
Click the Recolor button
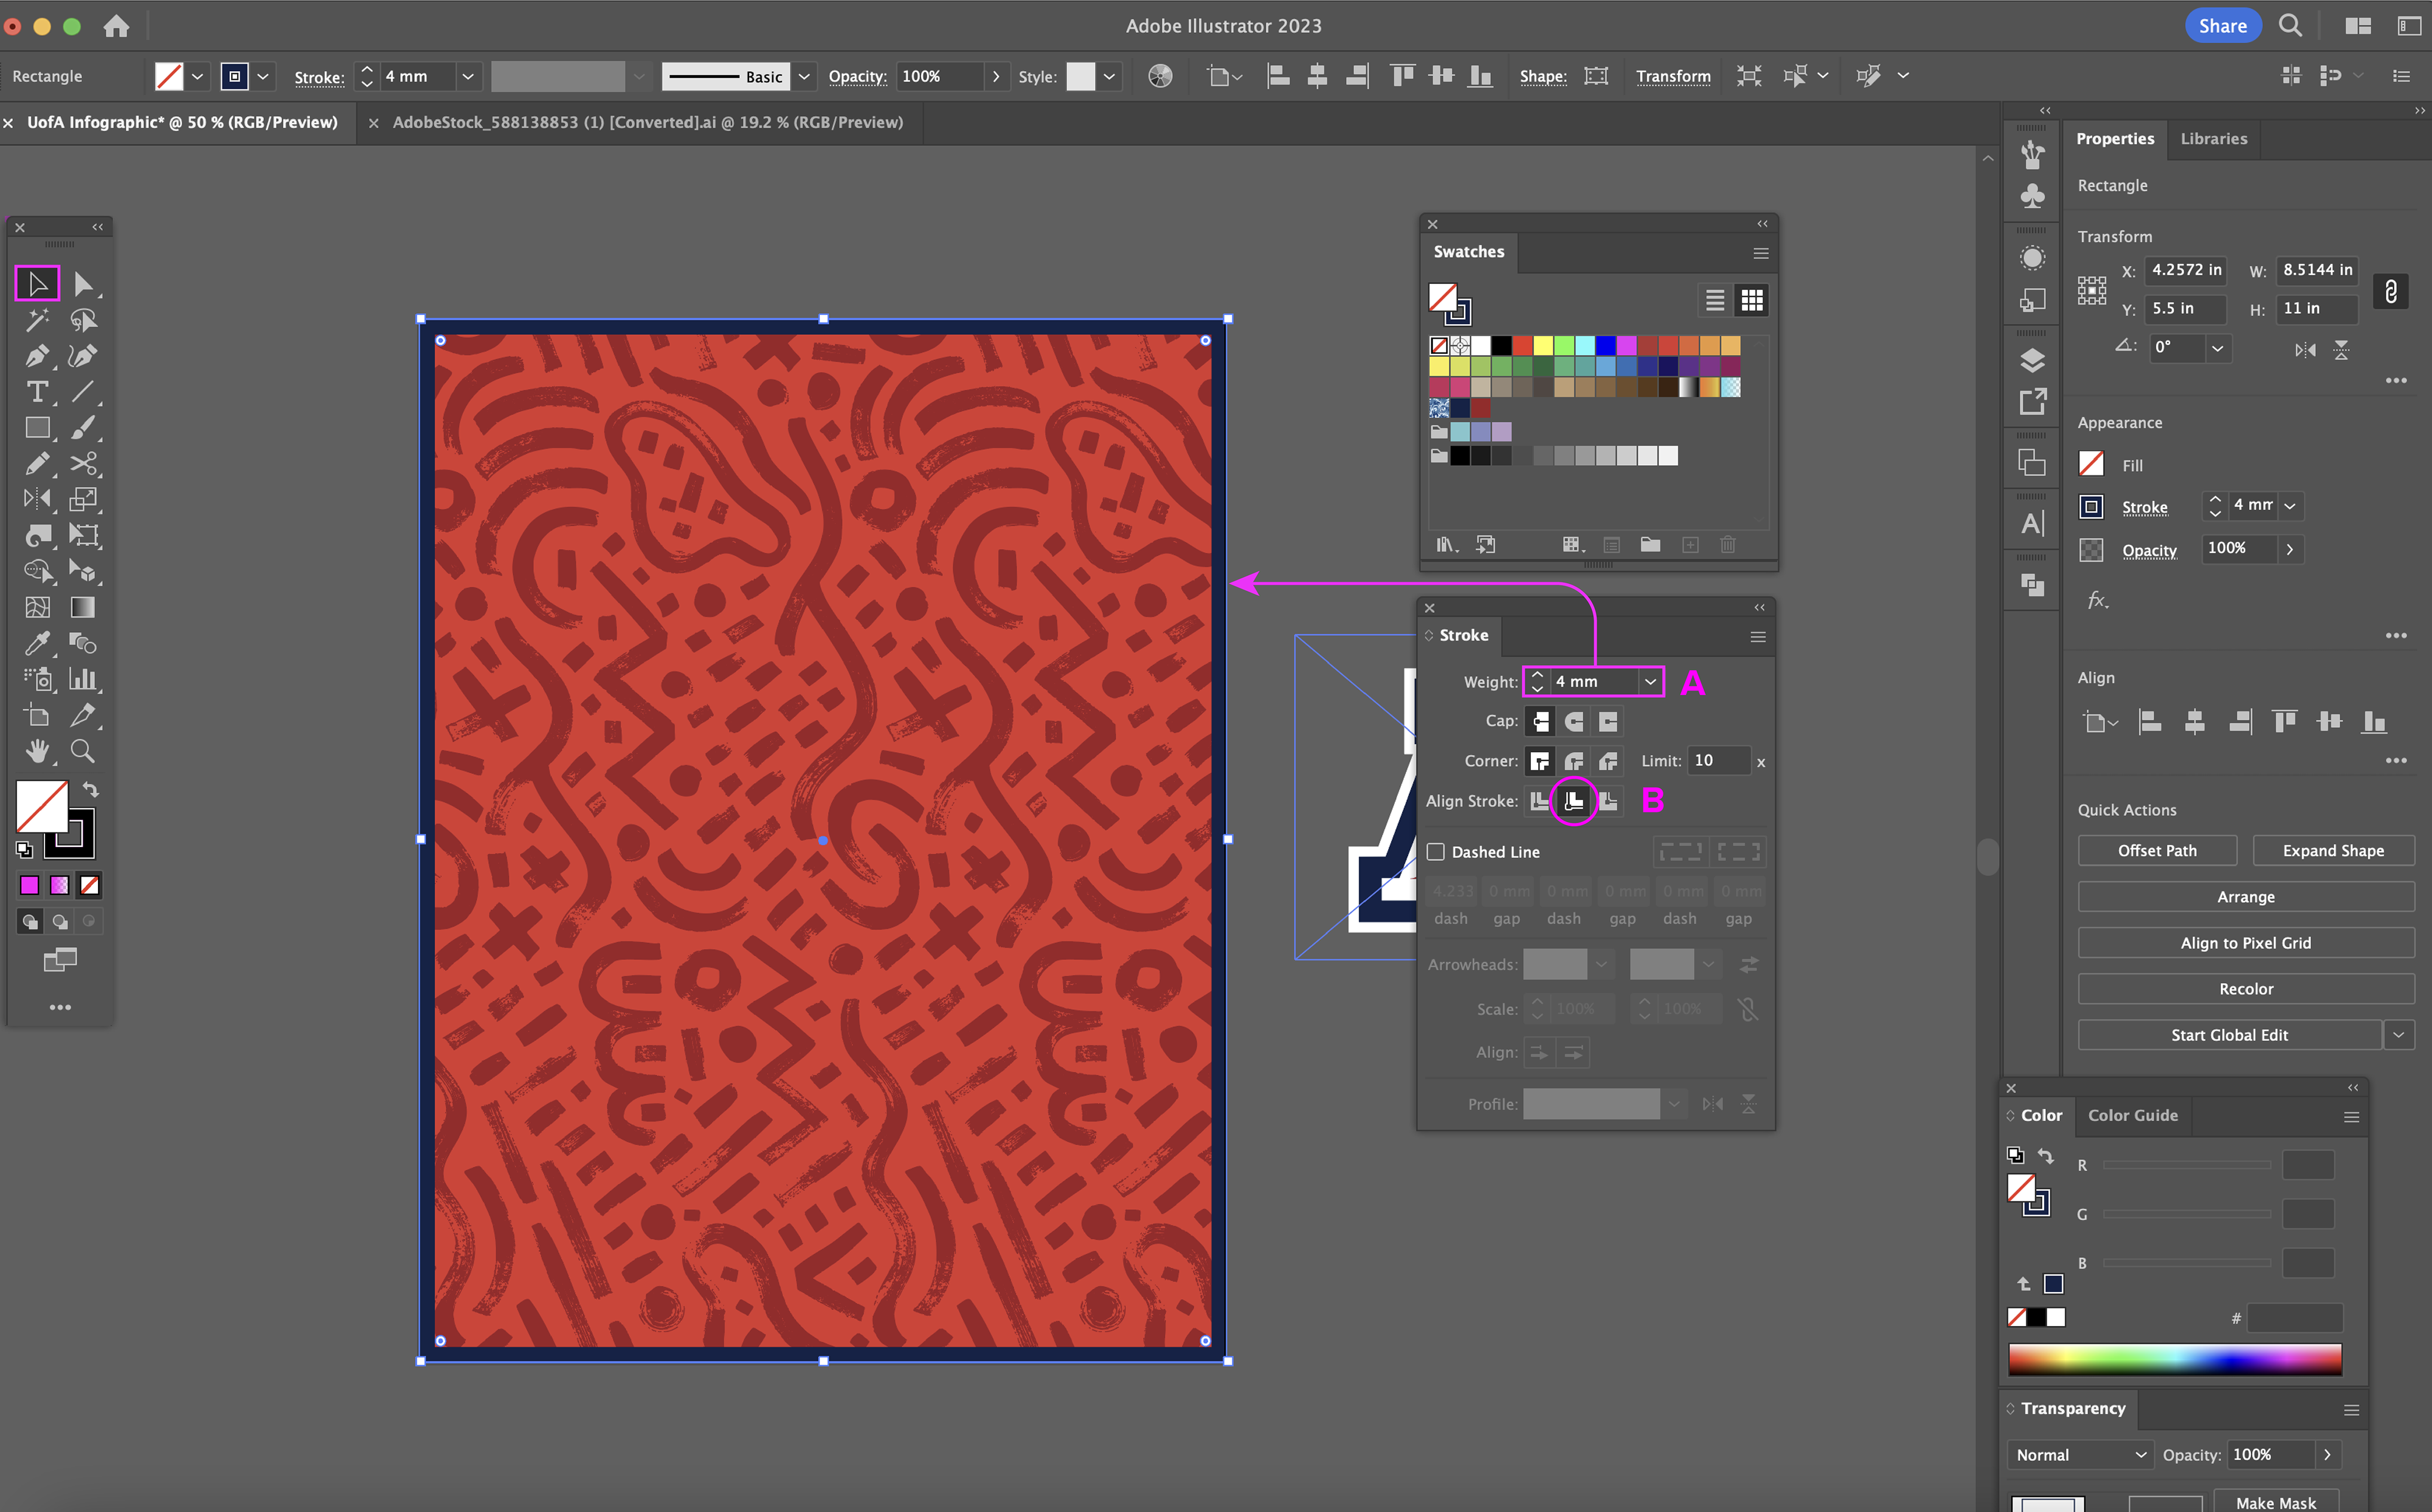(x=2245, y=989)
